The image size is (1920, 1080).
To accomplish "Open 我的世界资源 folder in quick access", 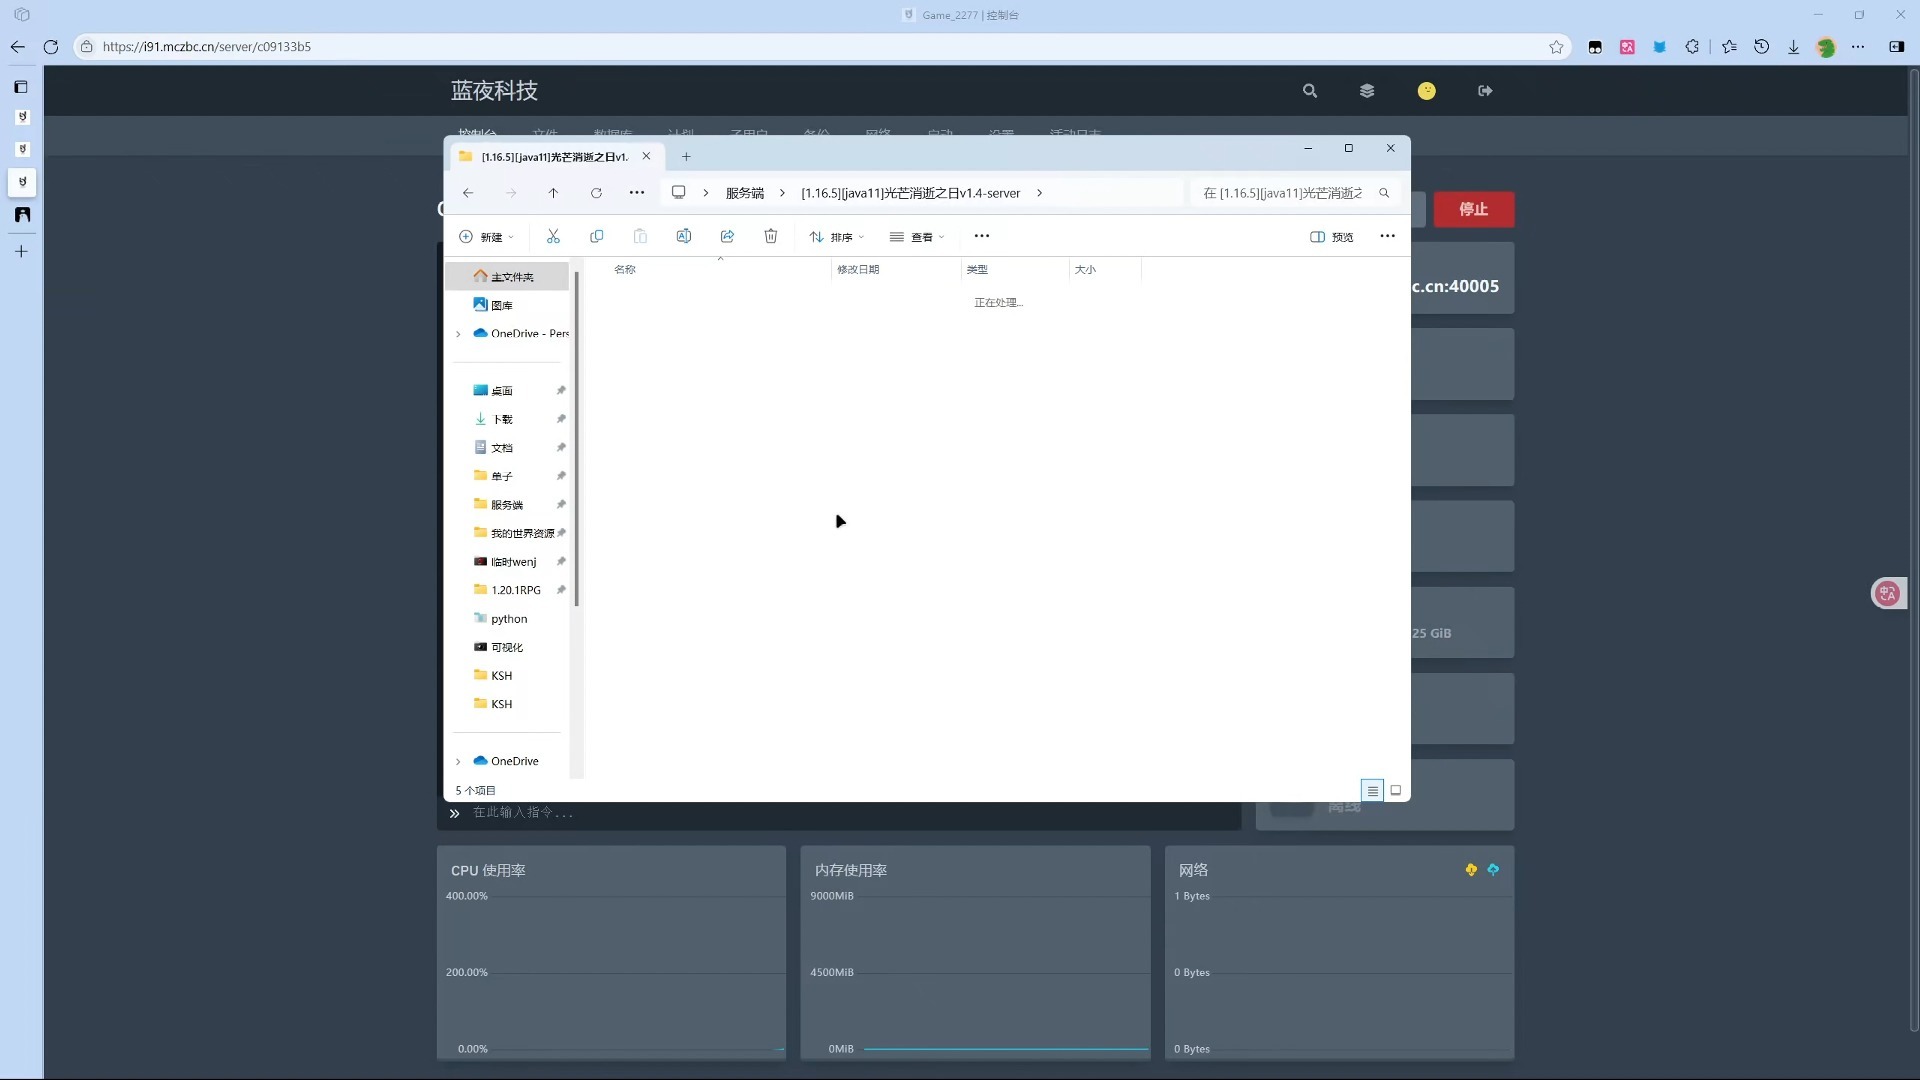I will [x=507, y=534].
